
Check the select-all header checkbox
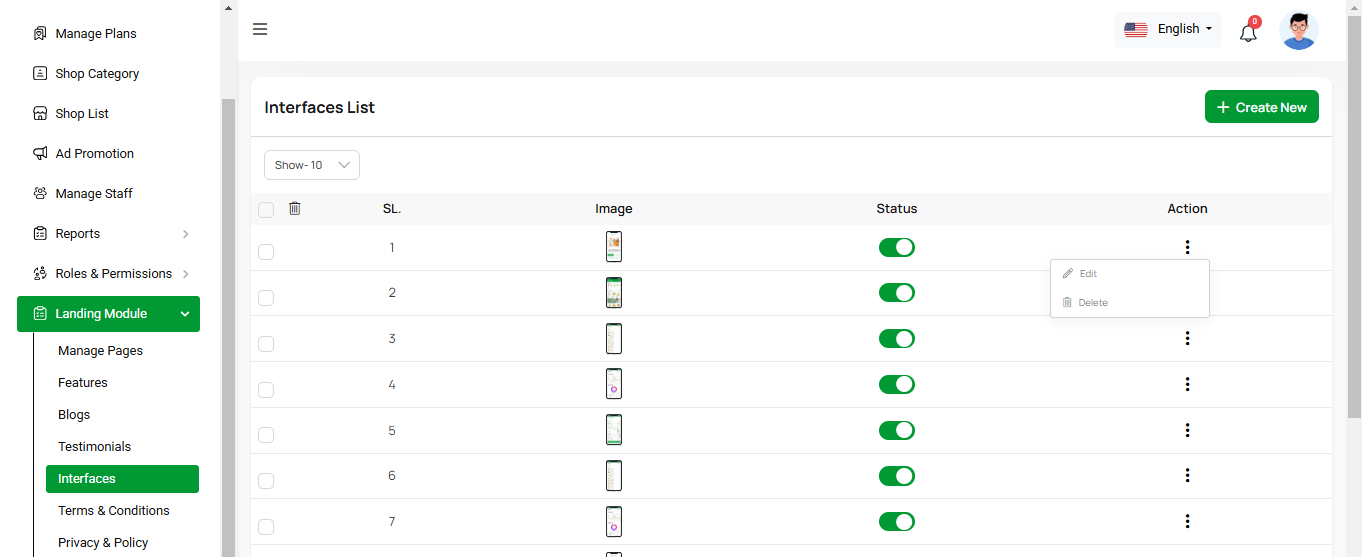(266, 210)
